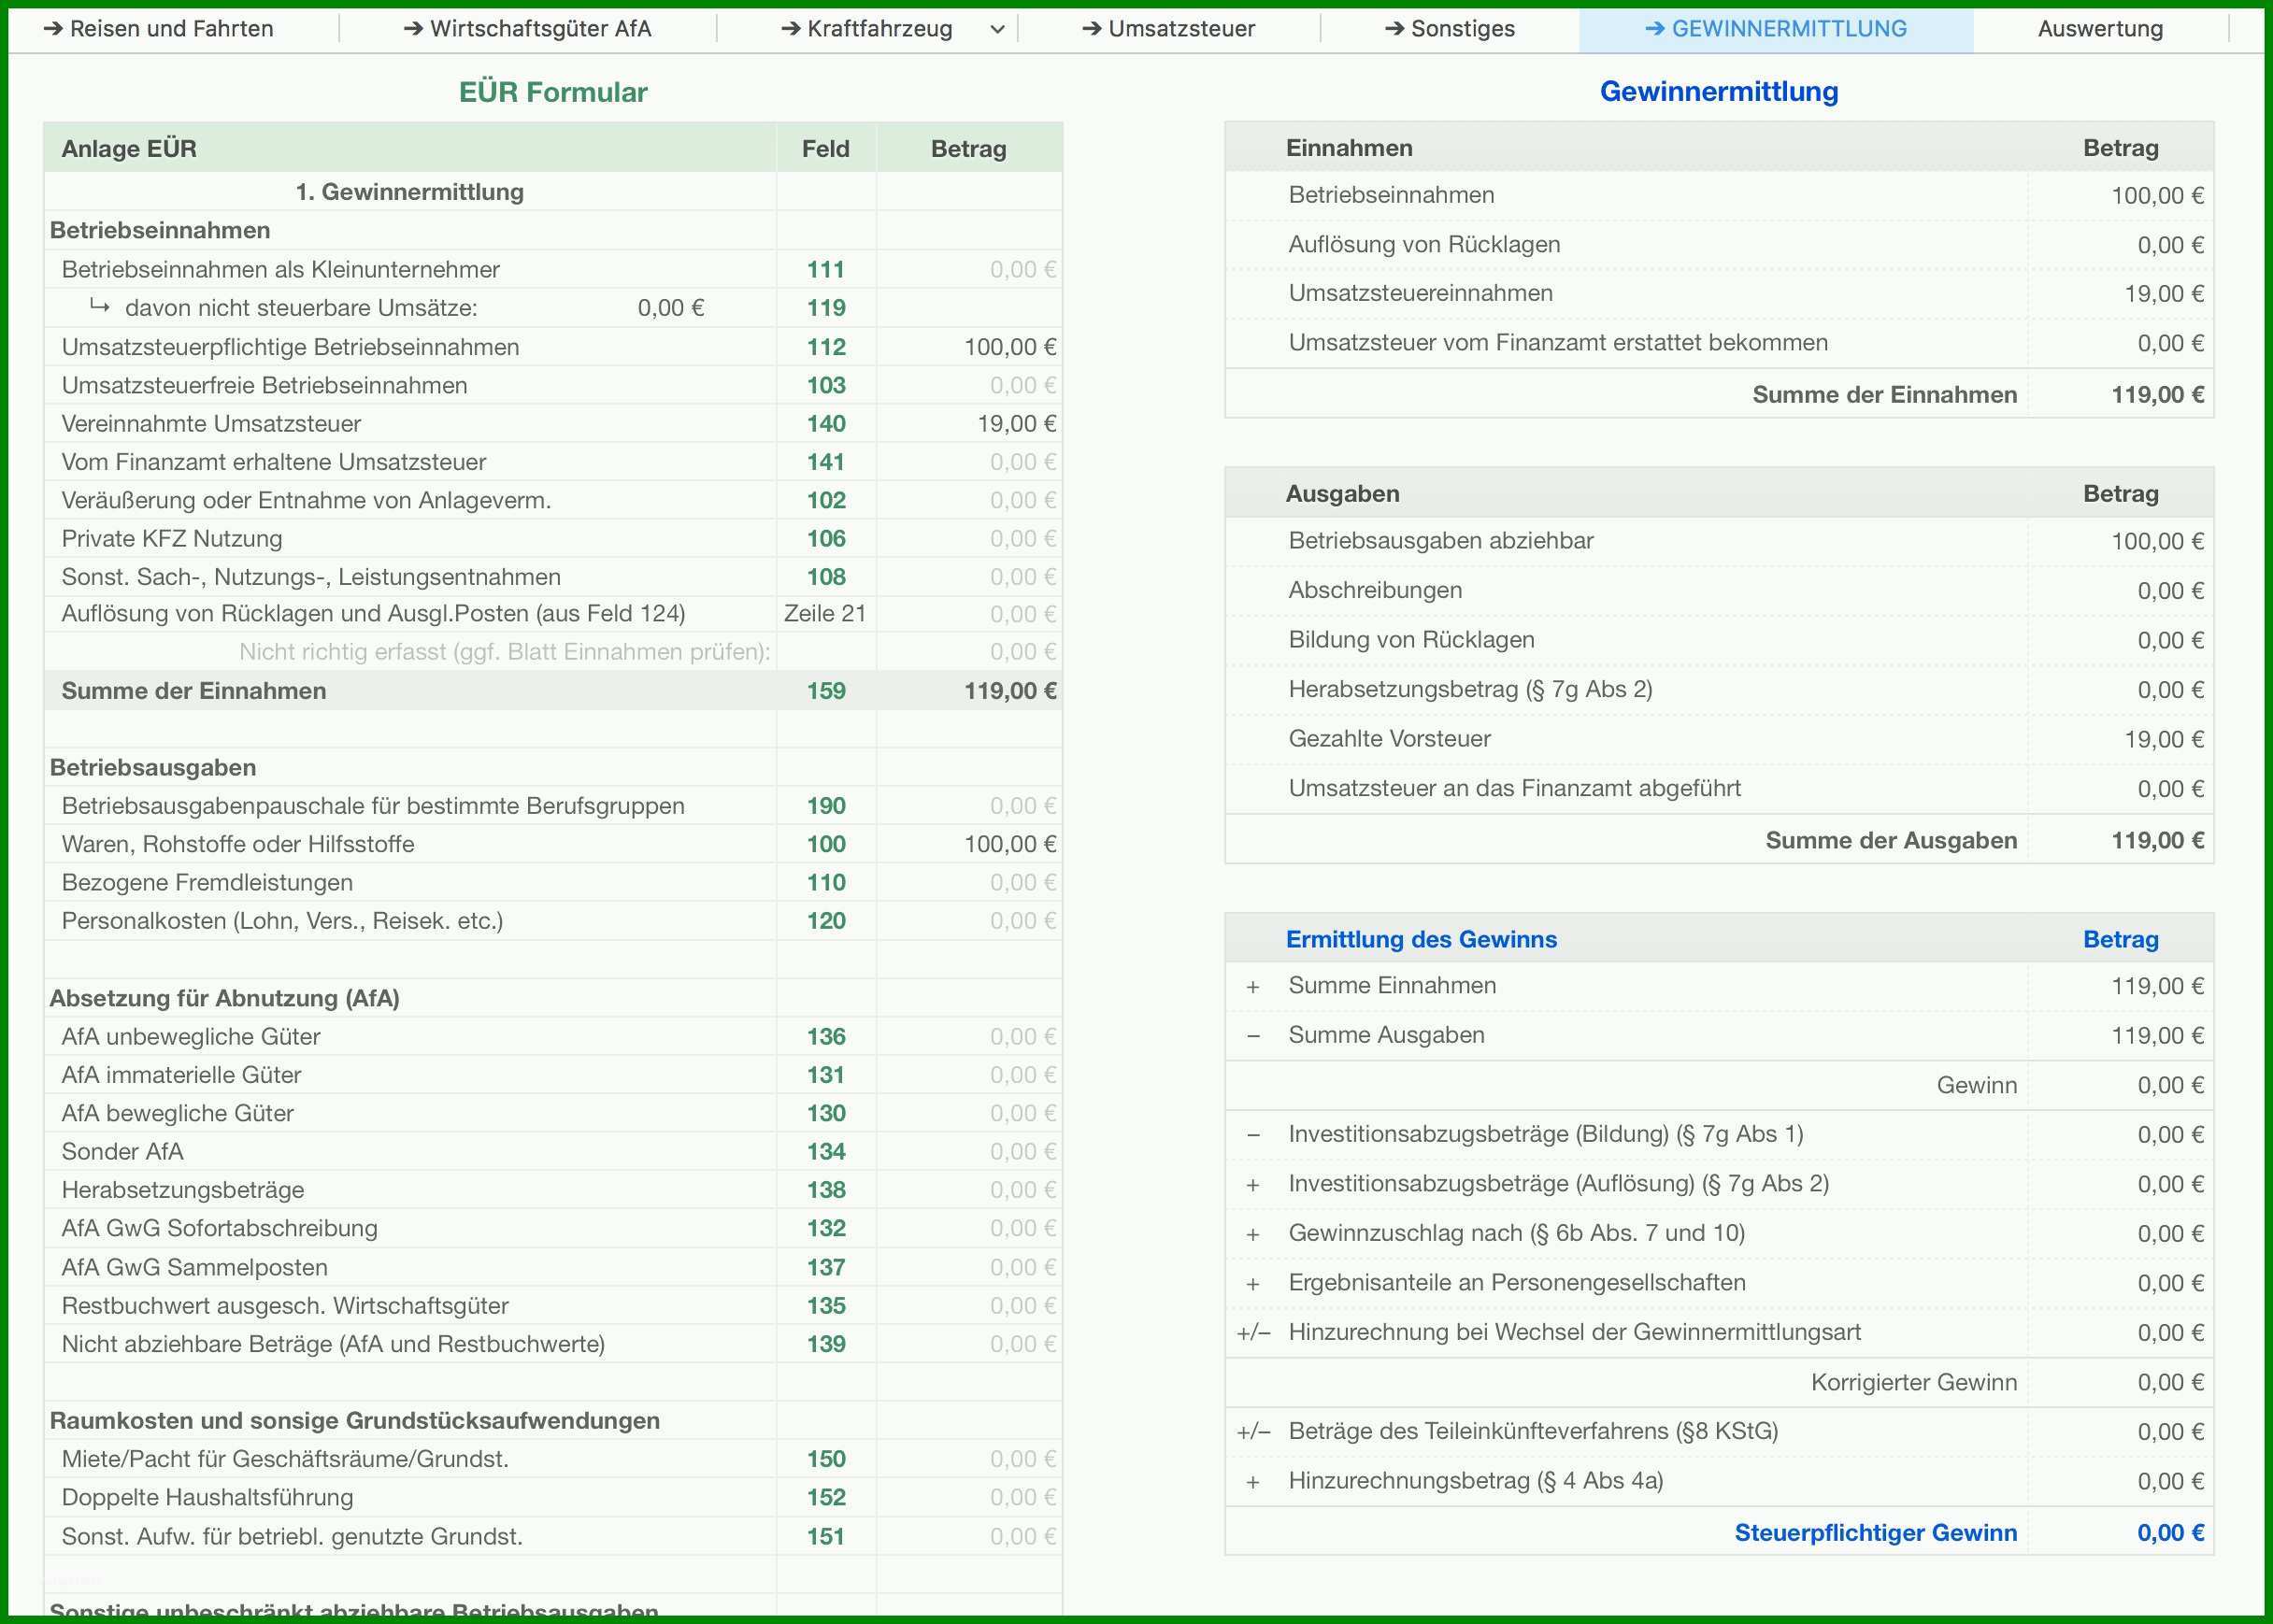Click Doppelte Haushaltsführung field 152
The height and width of the screenshot is (1624, 2273).
click(826, 1497)
